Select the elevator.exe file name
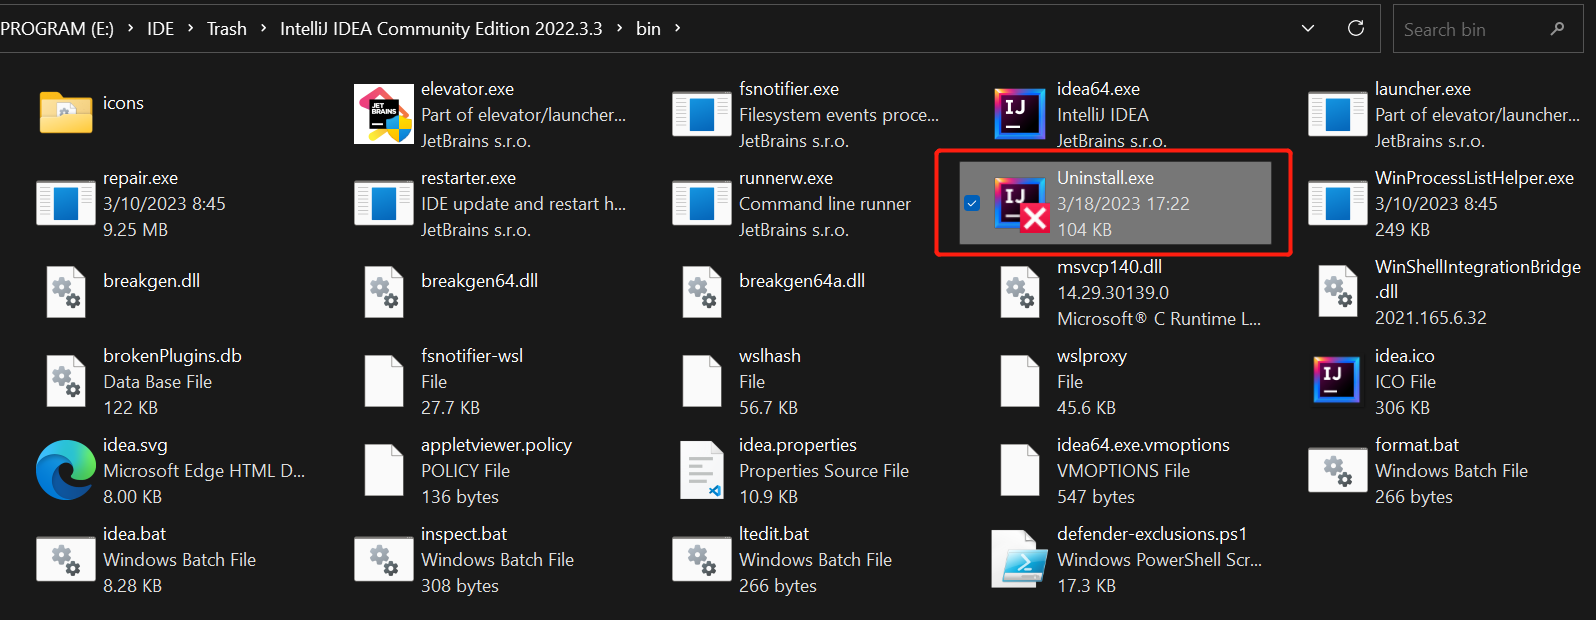This screenshot has height=620, width=1596. point(467,89)
